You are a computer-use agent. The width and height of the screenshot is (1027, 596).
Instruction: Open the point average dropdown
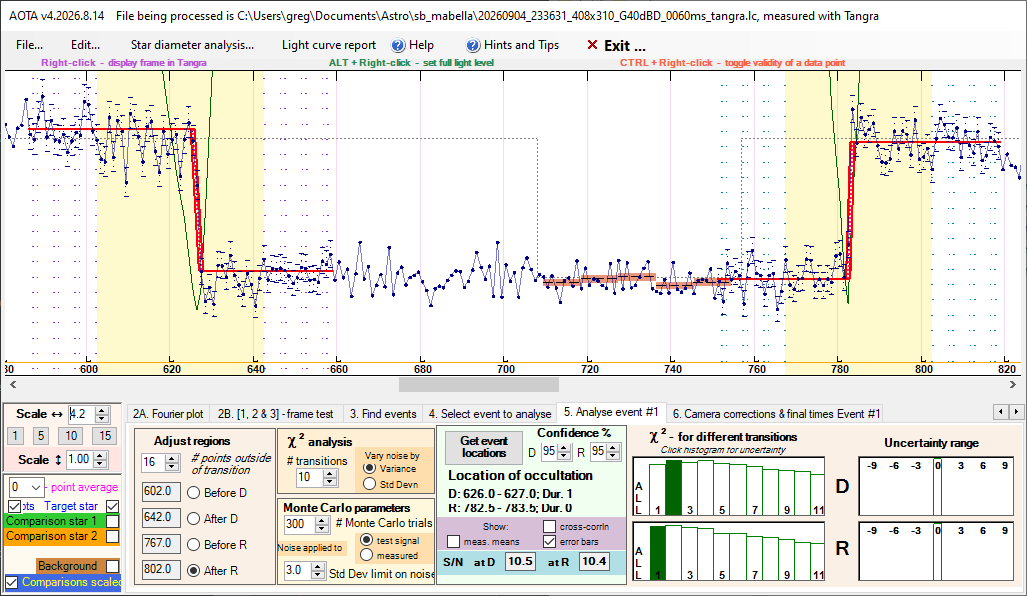[x=35, y=487]
